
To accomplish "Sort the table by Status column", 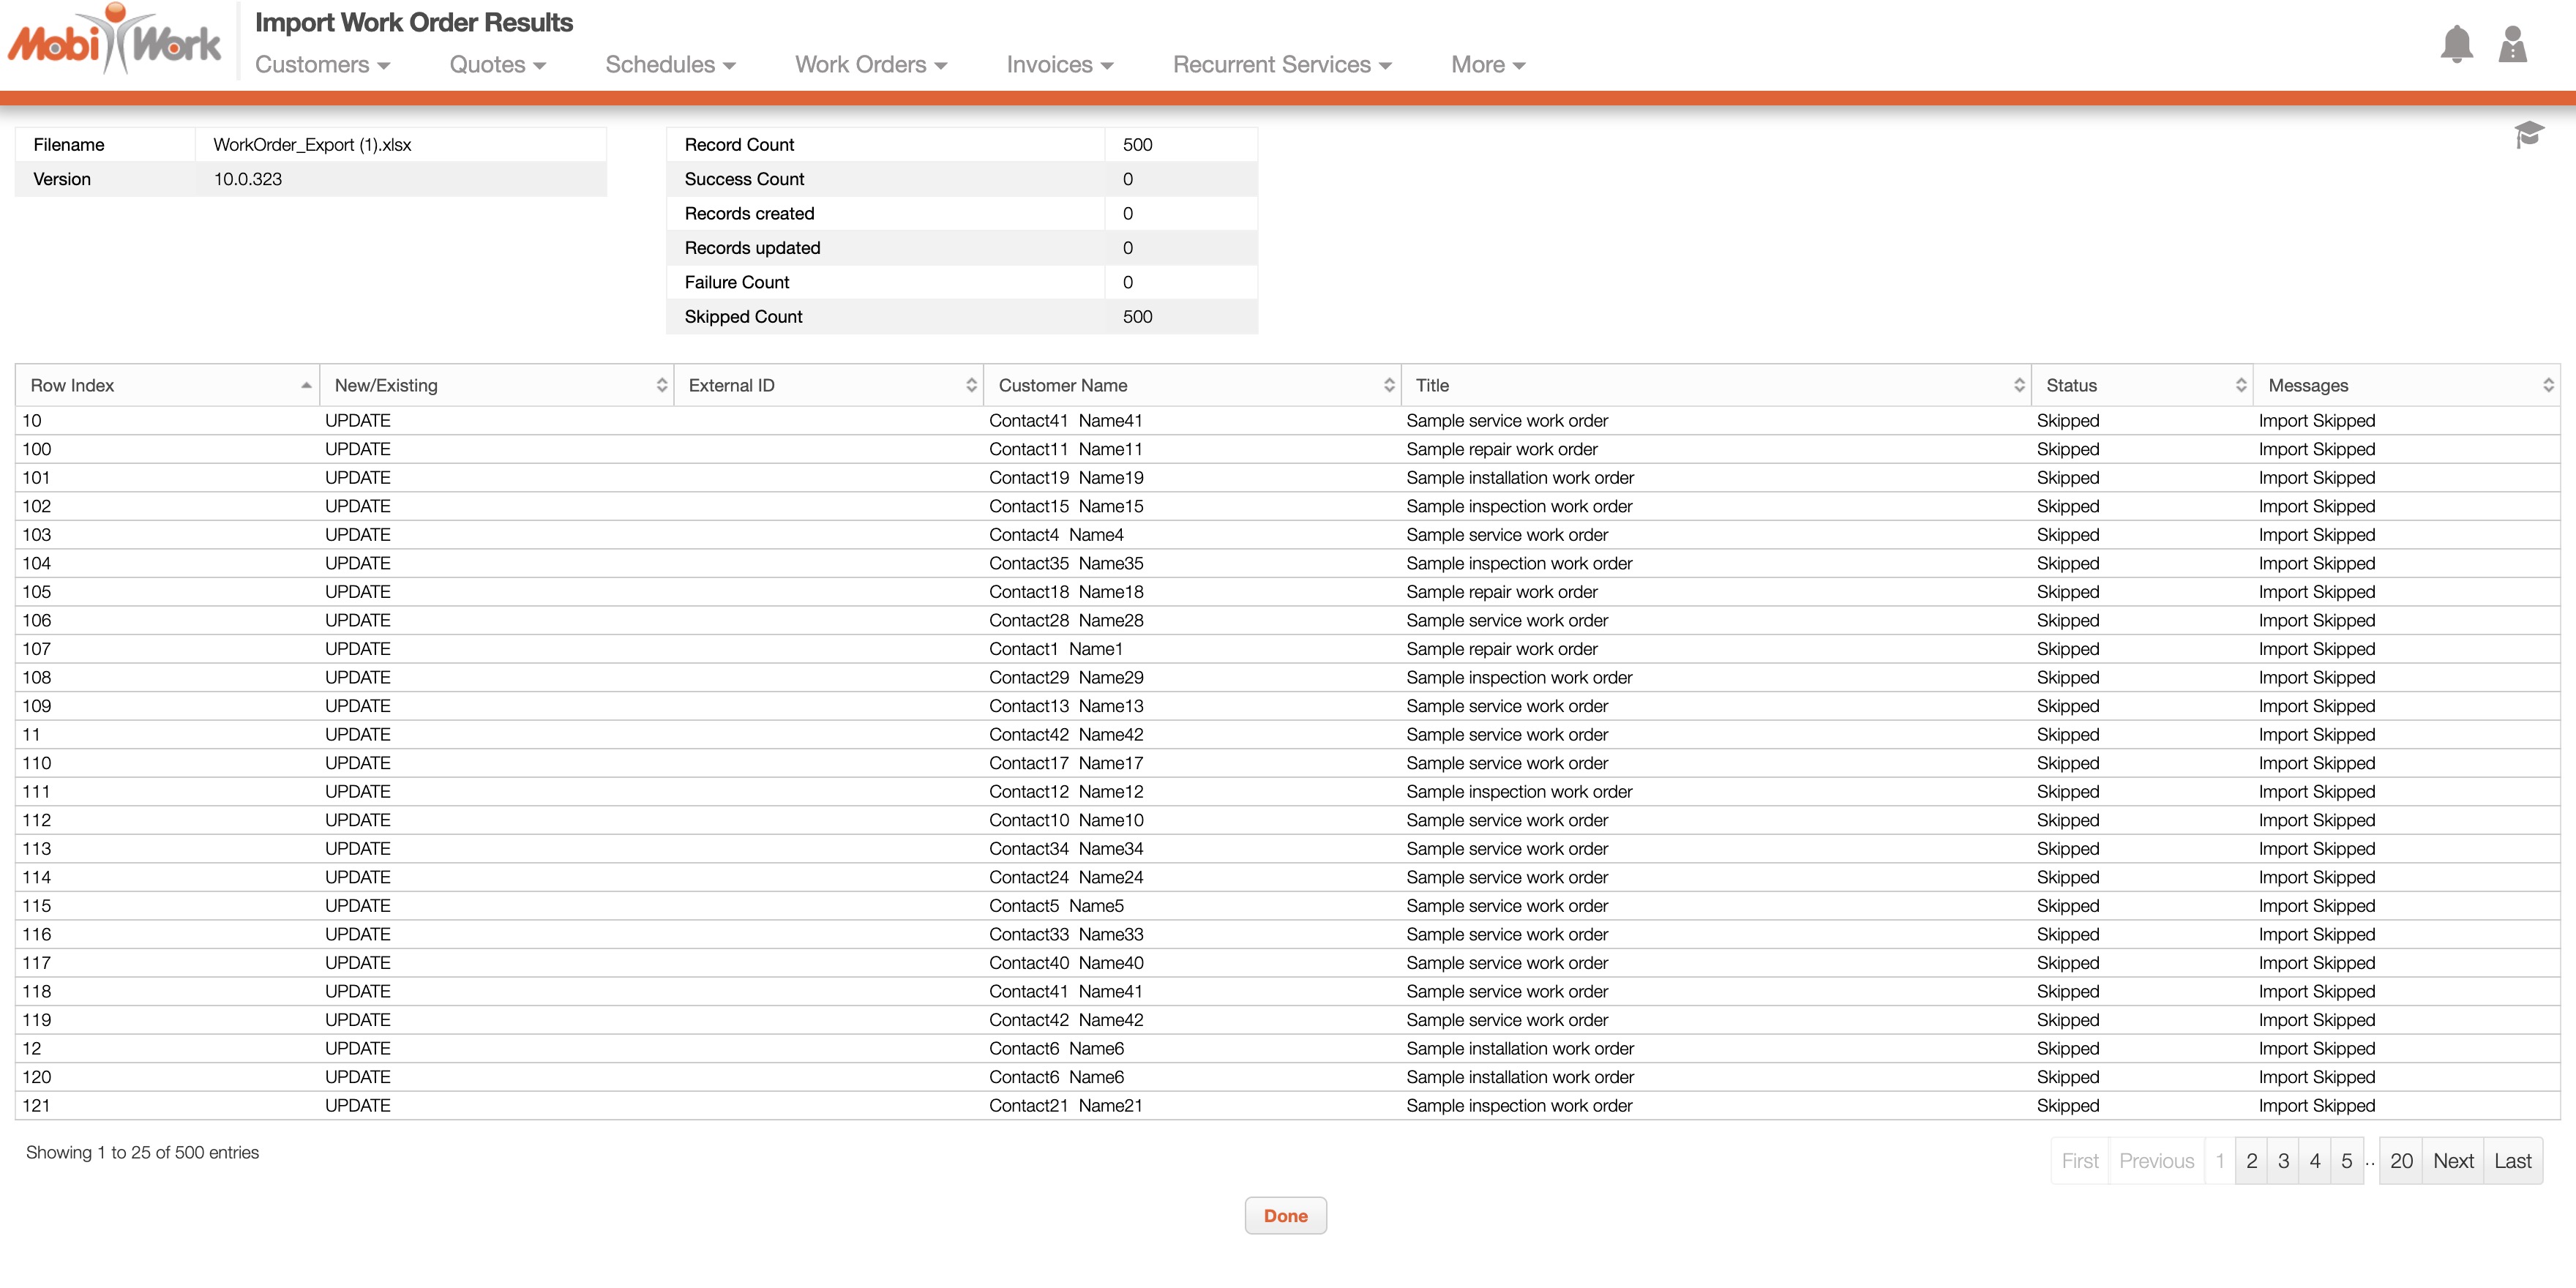I will (2240, 386).
